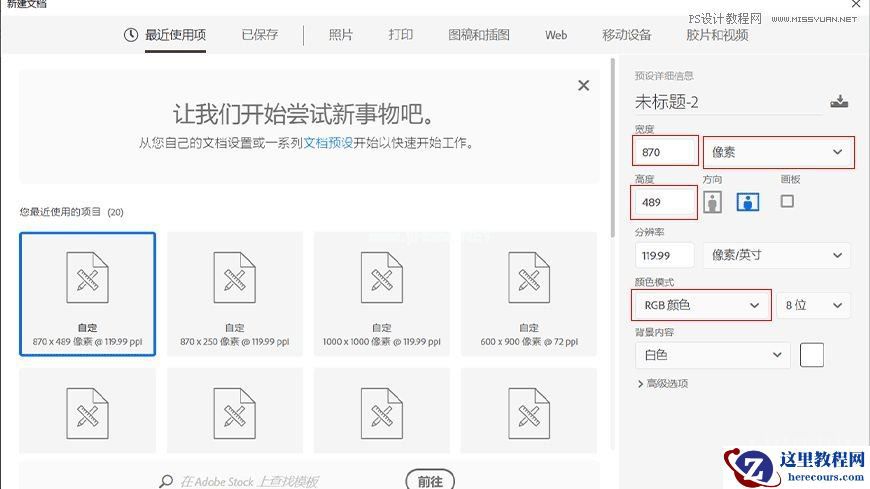Close the welcome banner with X
The width and height of the screenshot is (870, 489).
pyautogui.click(x=583, y=85)
